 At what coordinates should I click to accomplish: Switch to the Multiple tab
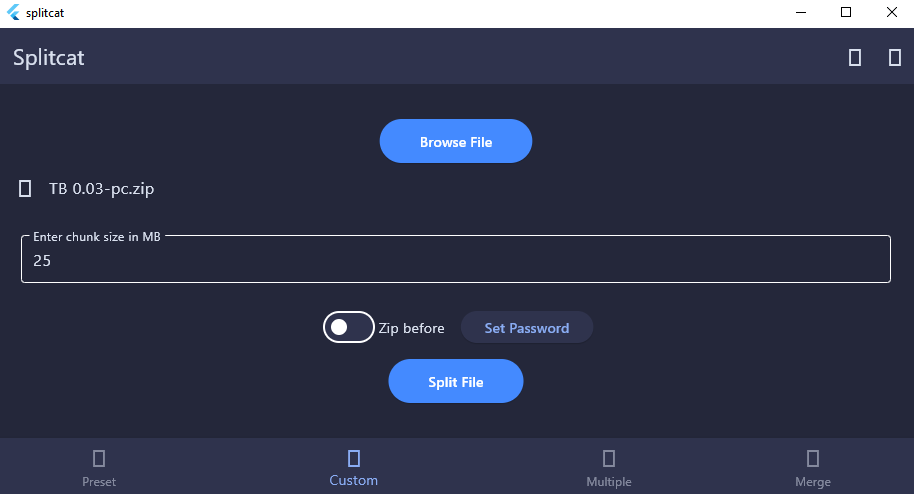(x=609, y=468)
